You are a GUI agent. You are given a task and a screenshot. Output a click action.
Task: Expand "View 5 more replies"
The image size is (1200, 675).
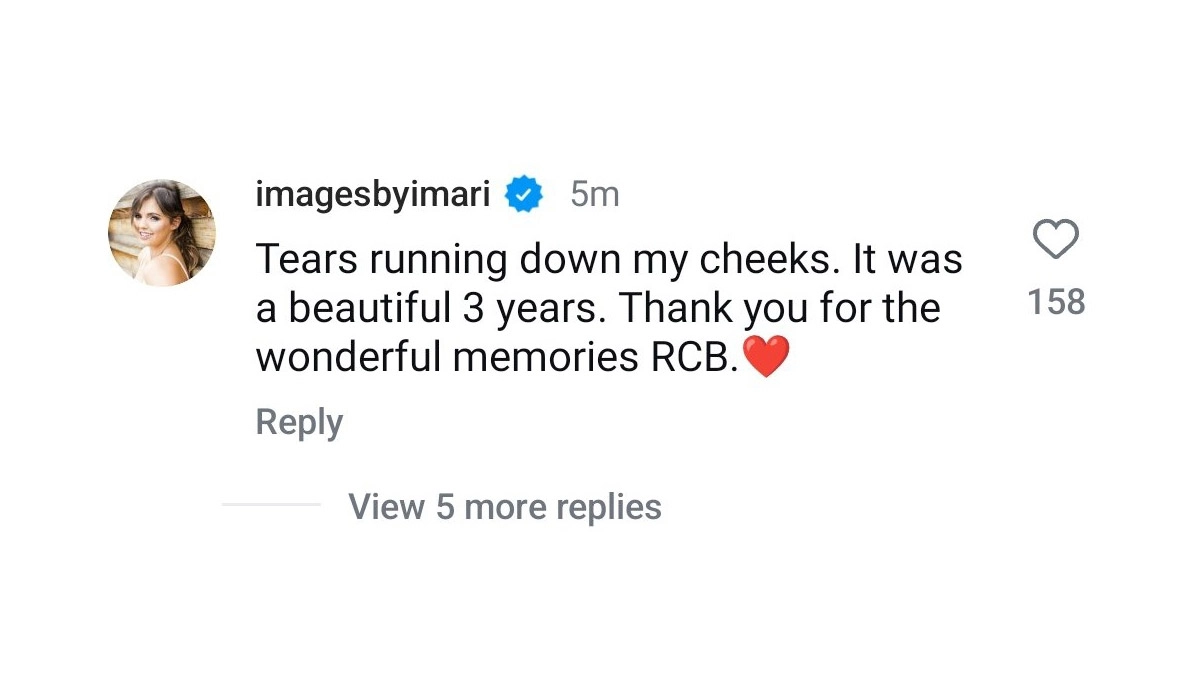coord(504,507)
